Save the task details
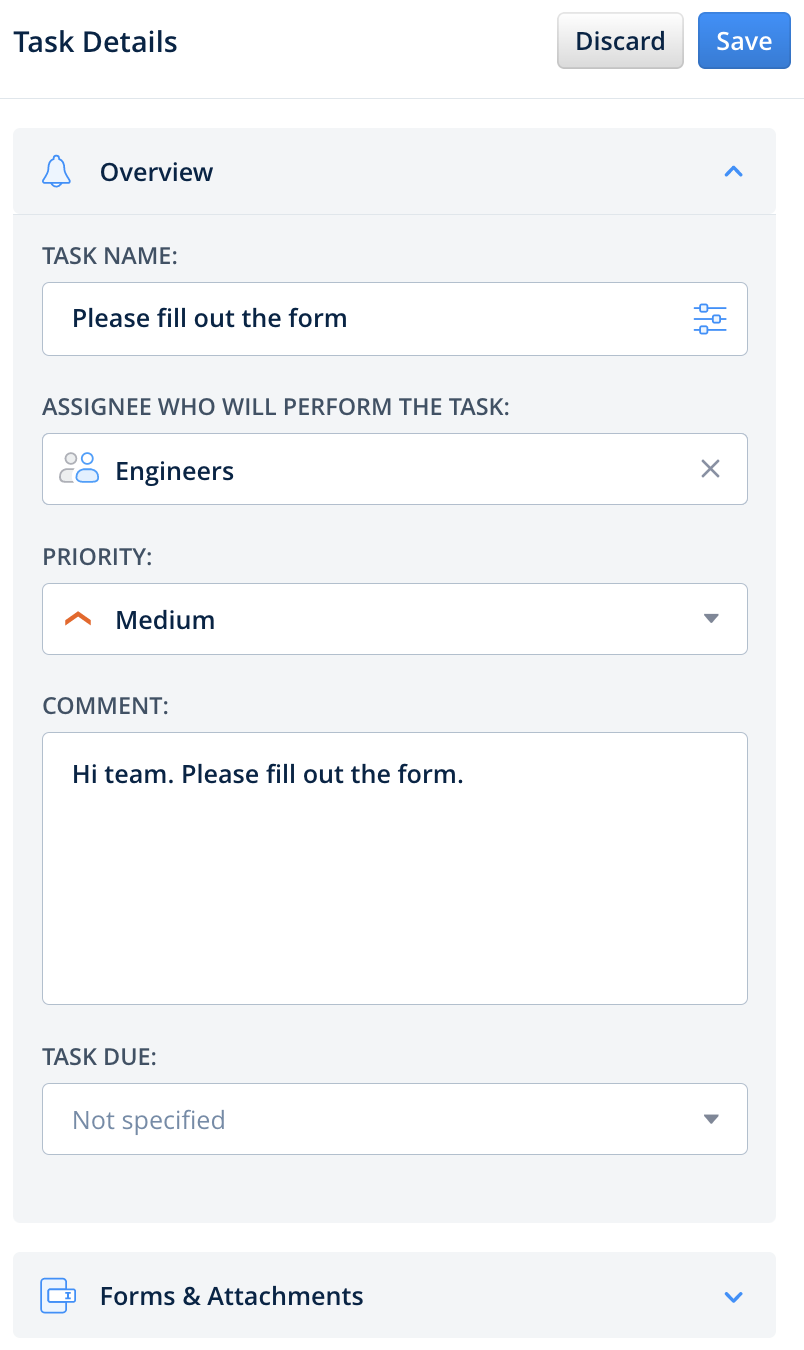 click(743, 40)
